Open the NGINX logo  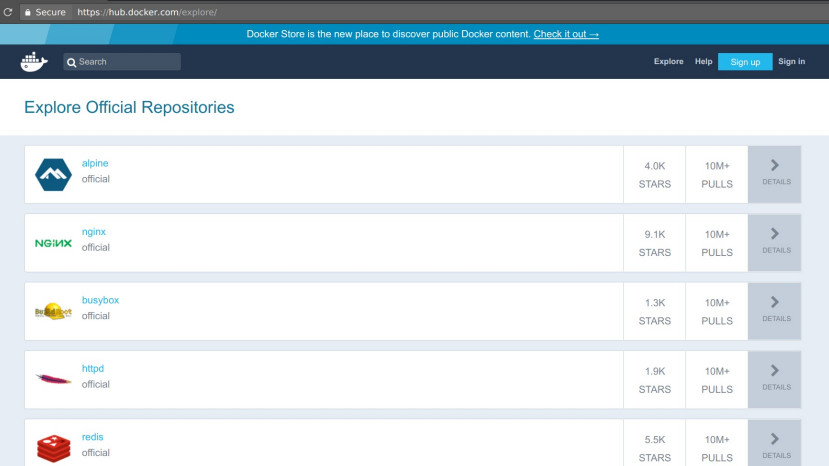tap(53, 243)
